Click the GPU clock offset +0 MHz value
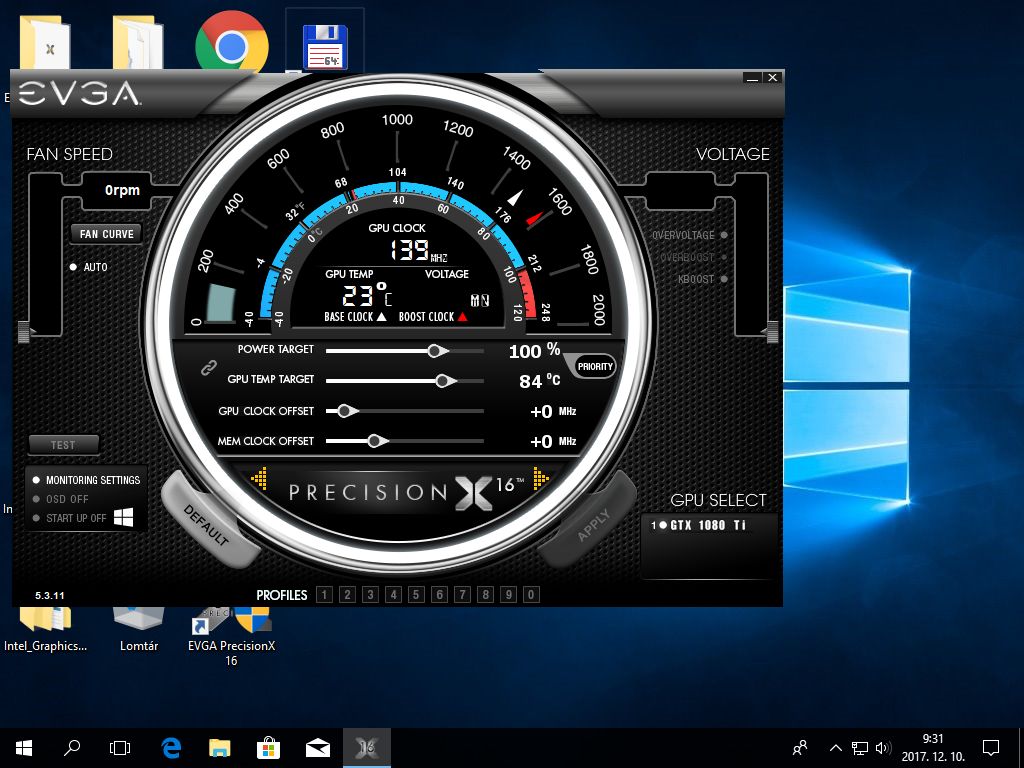 pos(553,411)
